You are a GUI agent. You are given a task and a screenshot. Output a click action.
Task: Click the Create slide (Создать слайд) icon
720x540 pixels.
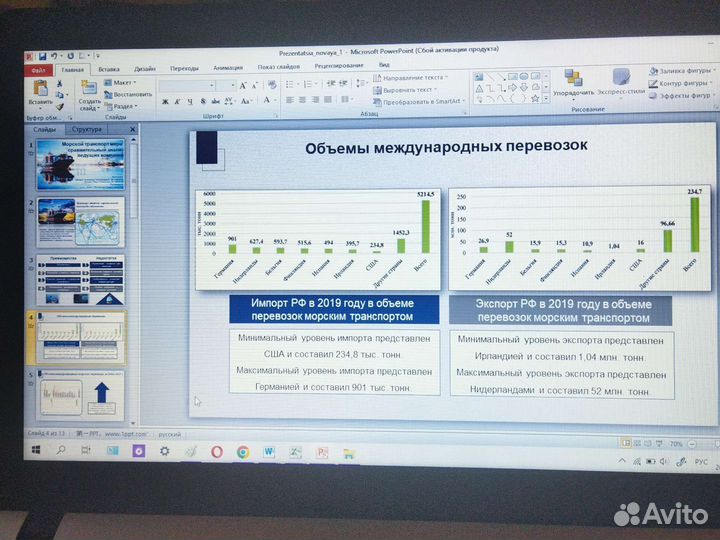[x=89, y=87]
